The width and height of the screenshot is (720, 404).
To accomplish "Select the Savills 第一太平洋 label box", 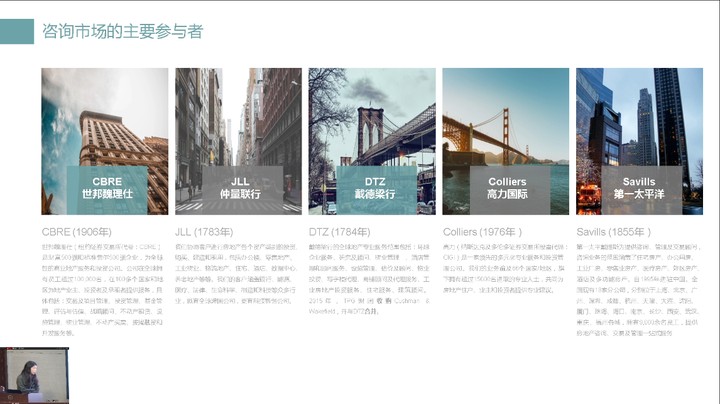I will [x=641, y=190].
